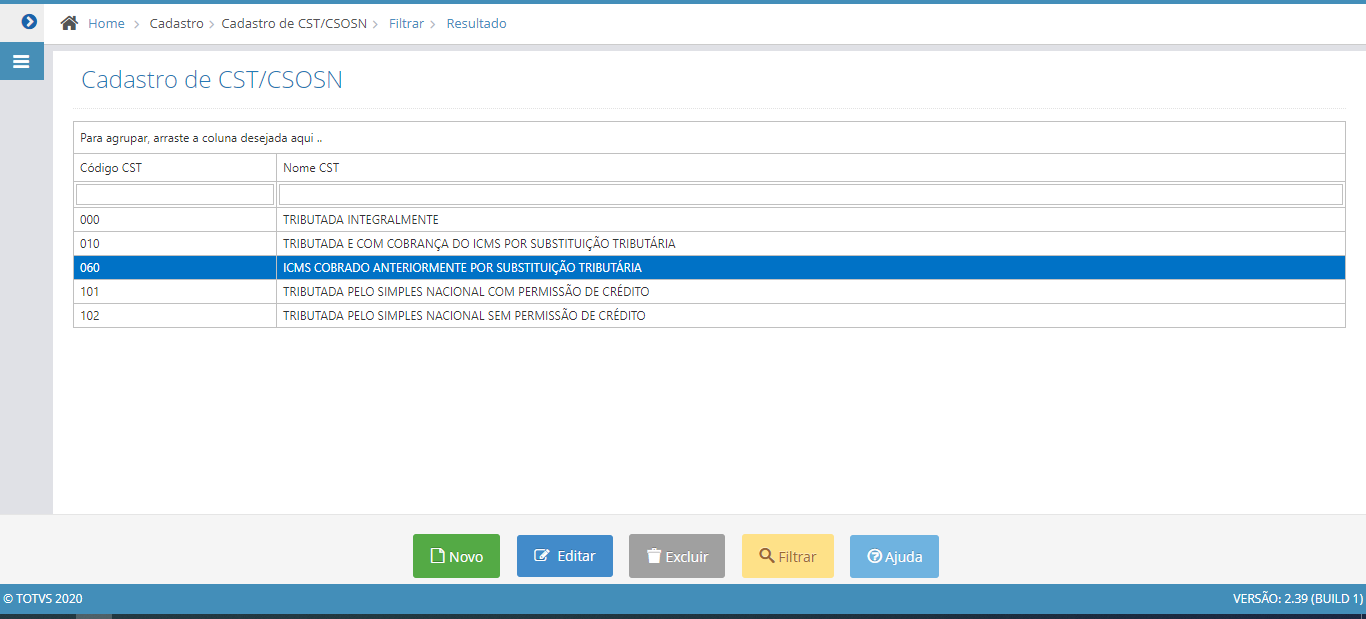The image size is (1366, 619).
Task: Open Cadastro breadcrumb
Action: tap(176, 23)
